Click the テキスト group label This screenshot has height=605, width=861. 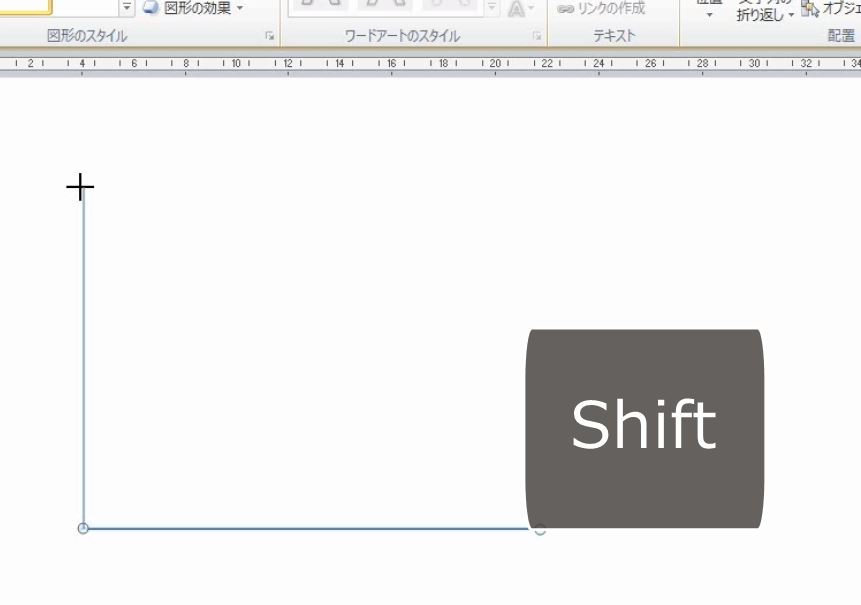coord(614,36)
